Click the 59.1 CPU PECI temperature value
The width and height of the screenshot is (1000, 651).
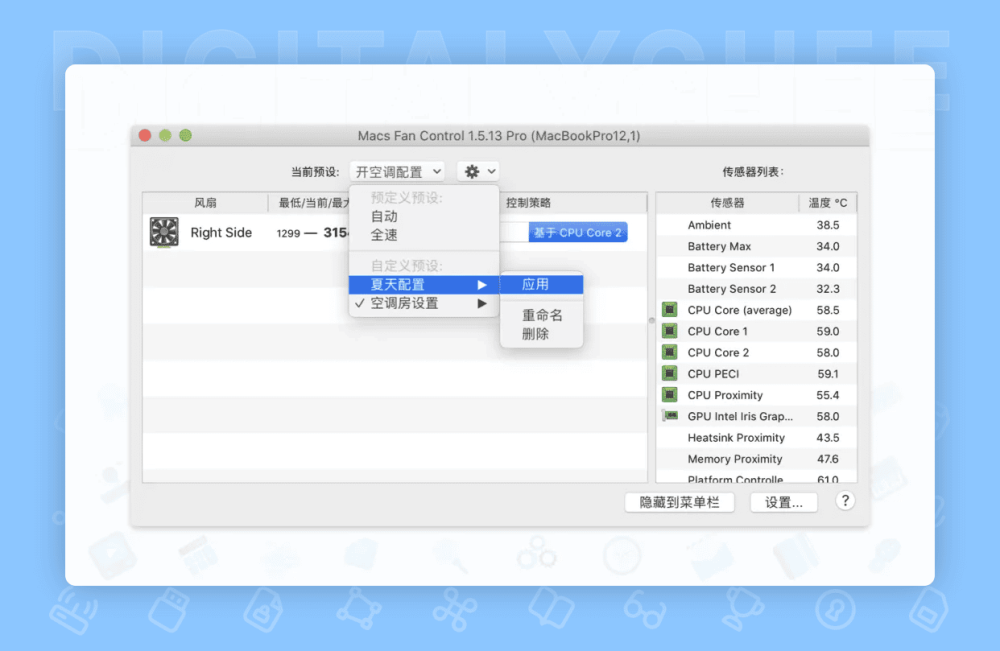pyautogui.click(x=828, y=374)
